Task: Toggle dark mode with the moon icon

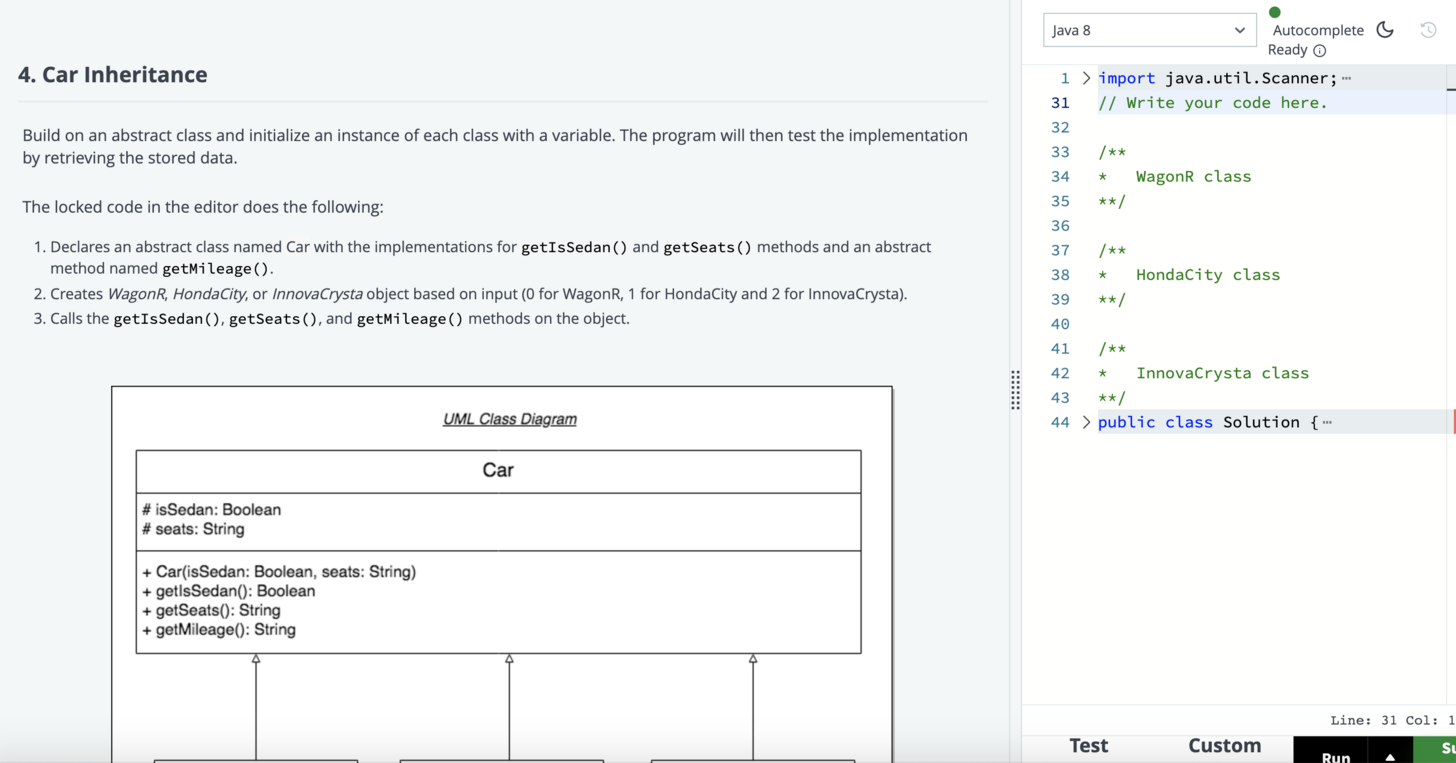Action: (x=1385, y=30)
